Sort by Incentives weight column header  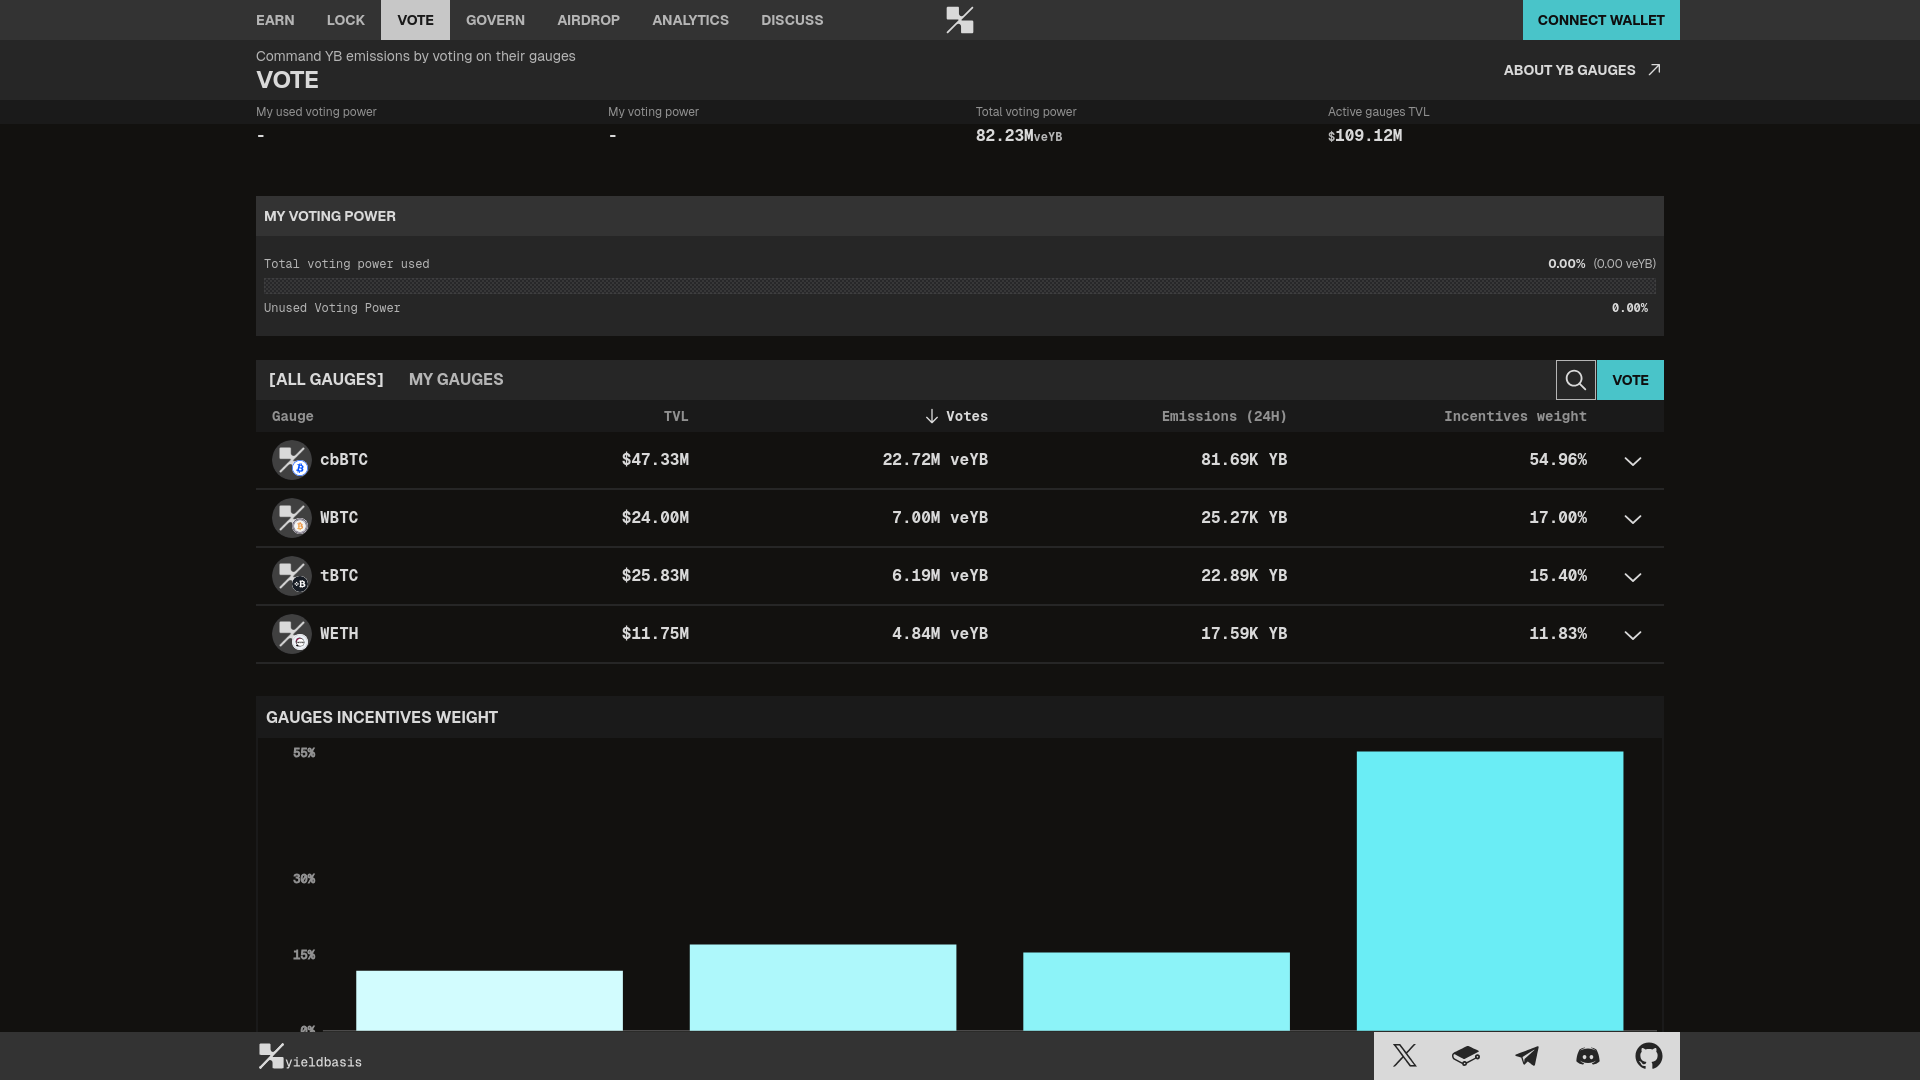coord(1515,416)
